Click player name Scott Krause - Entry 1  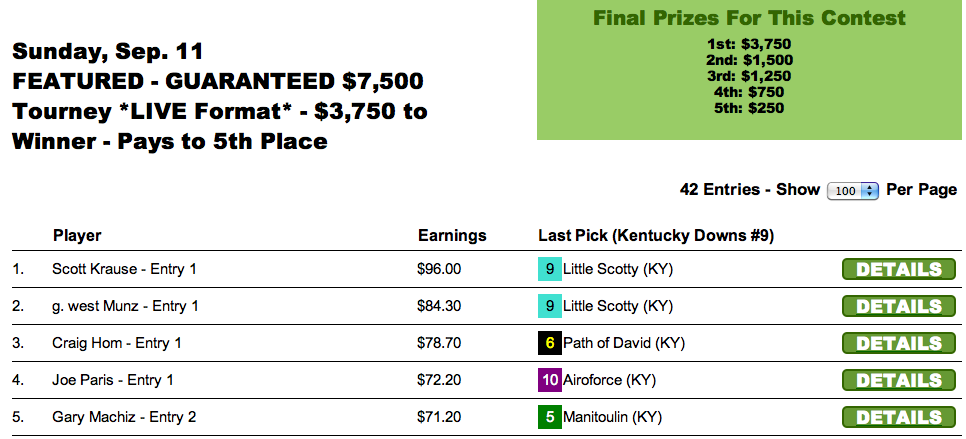pyautogui.click(x=124, y=269)
